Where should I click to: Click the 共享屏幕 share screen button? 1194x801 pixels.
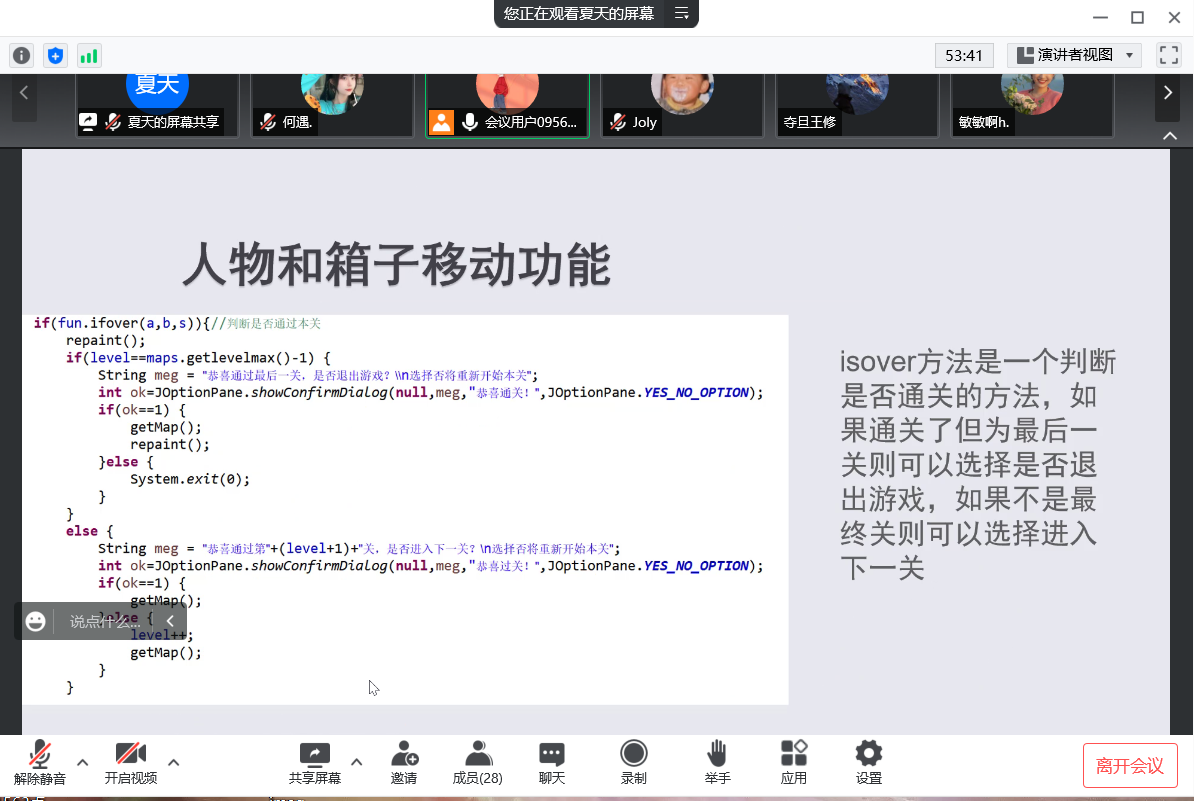(x=315, y=762)
